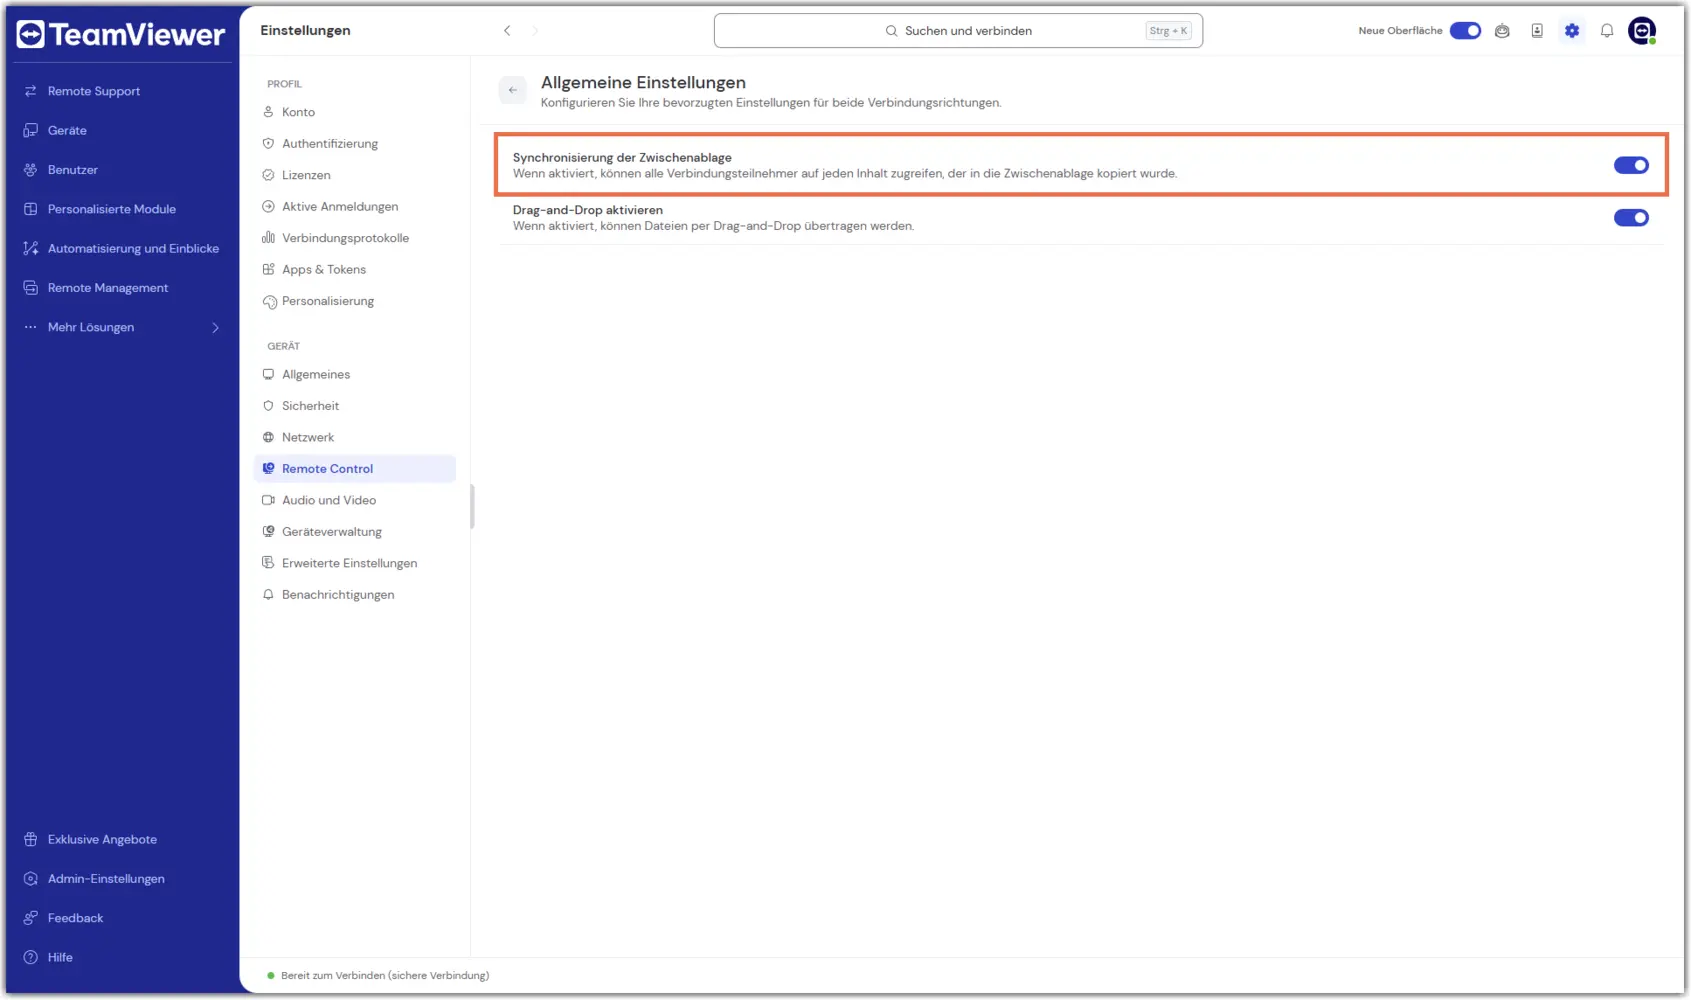The height and width of the screenshot is (1000, 1691).
Task: Click the Geräte devices icon
Action: [x=31, y=130]
